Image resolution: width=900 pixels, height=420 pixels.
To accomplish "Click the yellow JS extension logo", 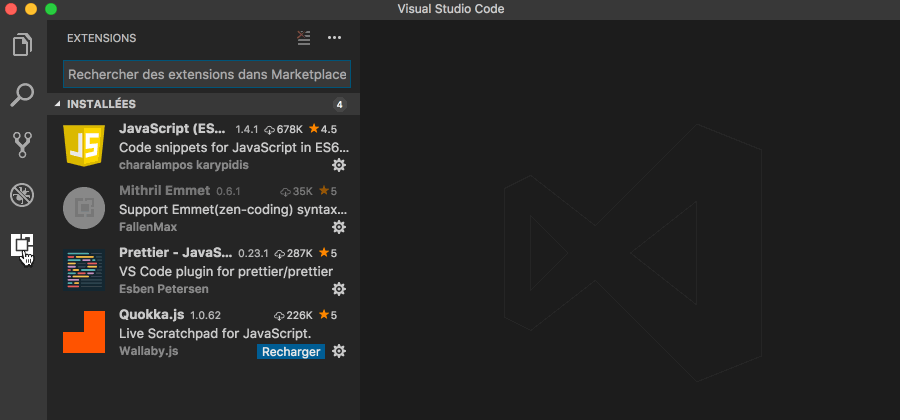I will click(85, 146).
